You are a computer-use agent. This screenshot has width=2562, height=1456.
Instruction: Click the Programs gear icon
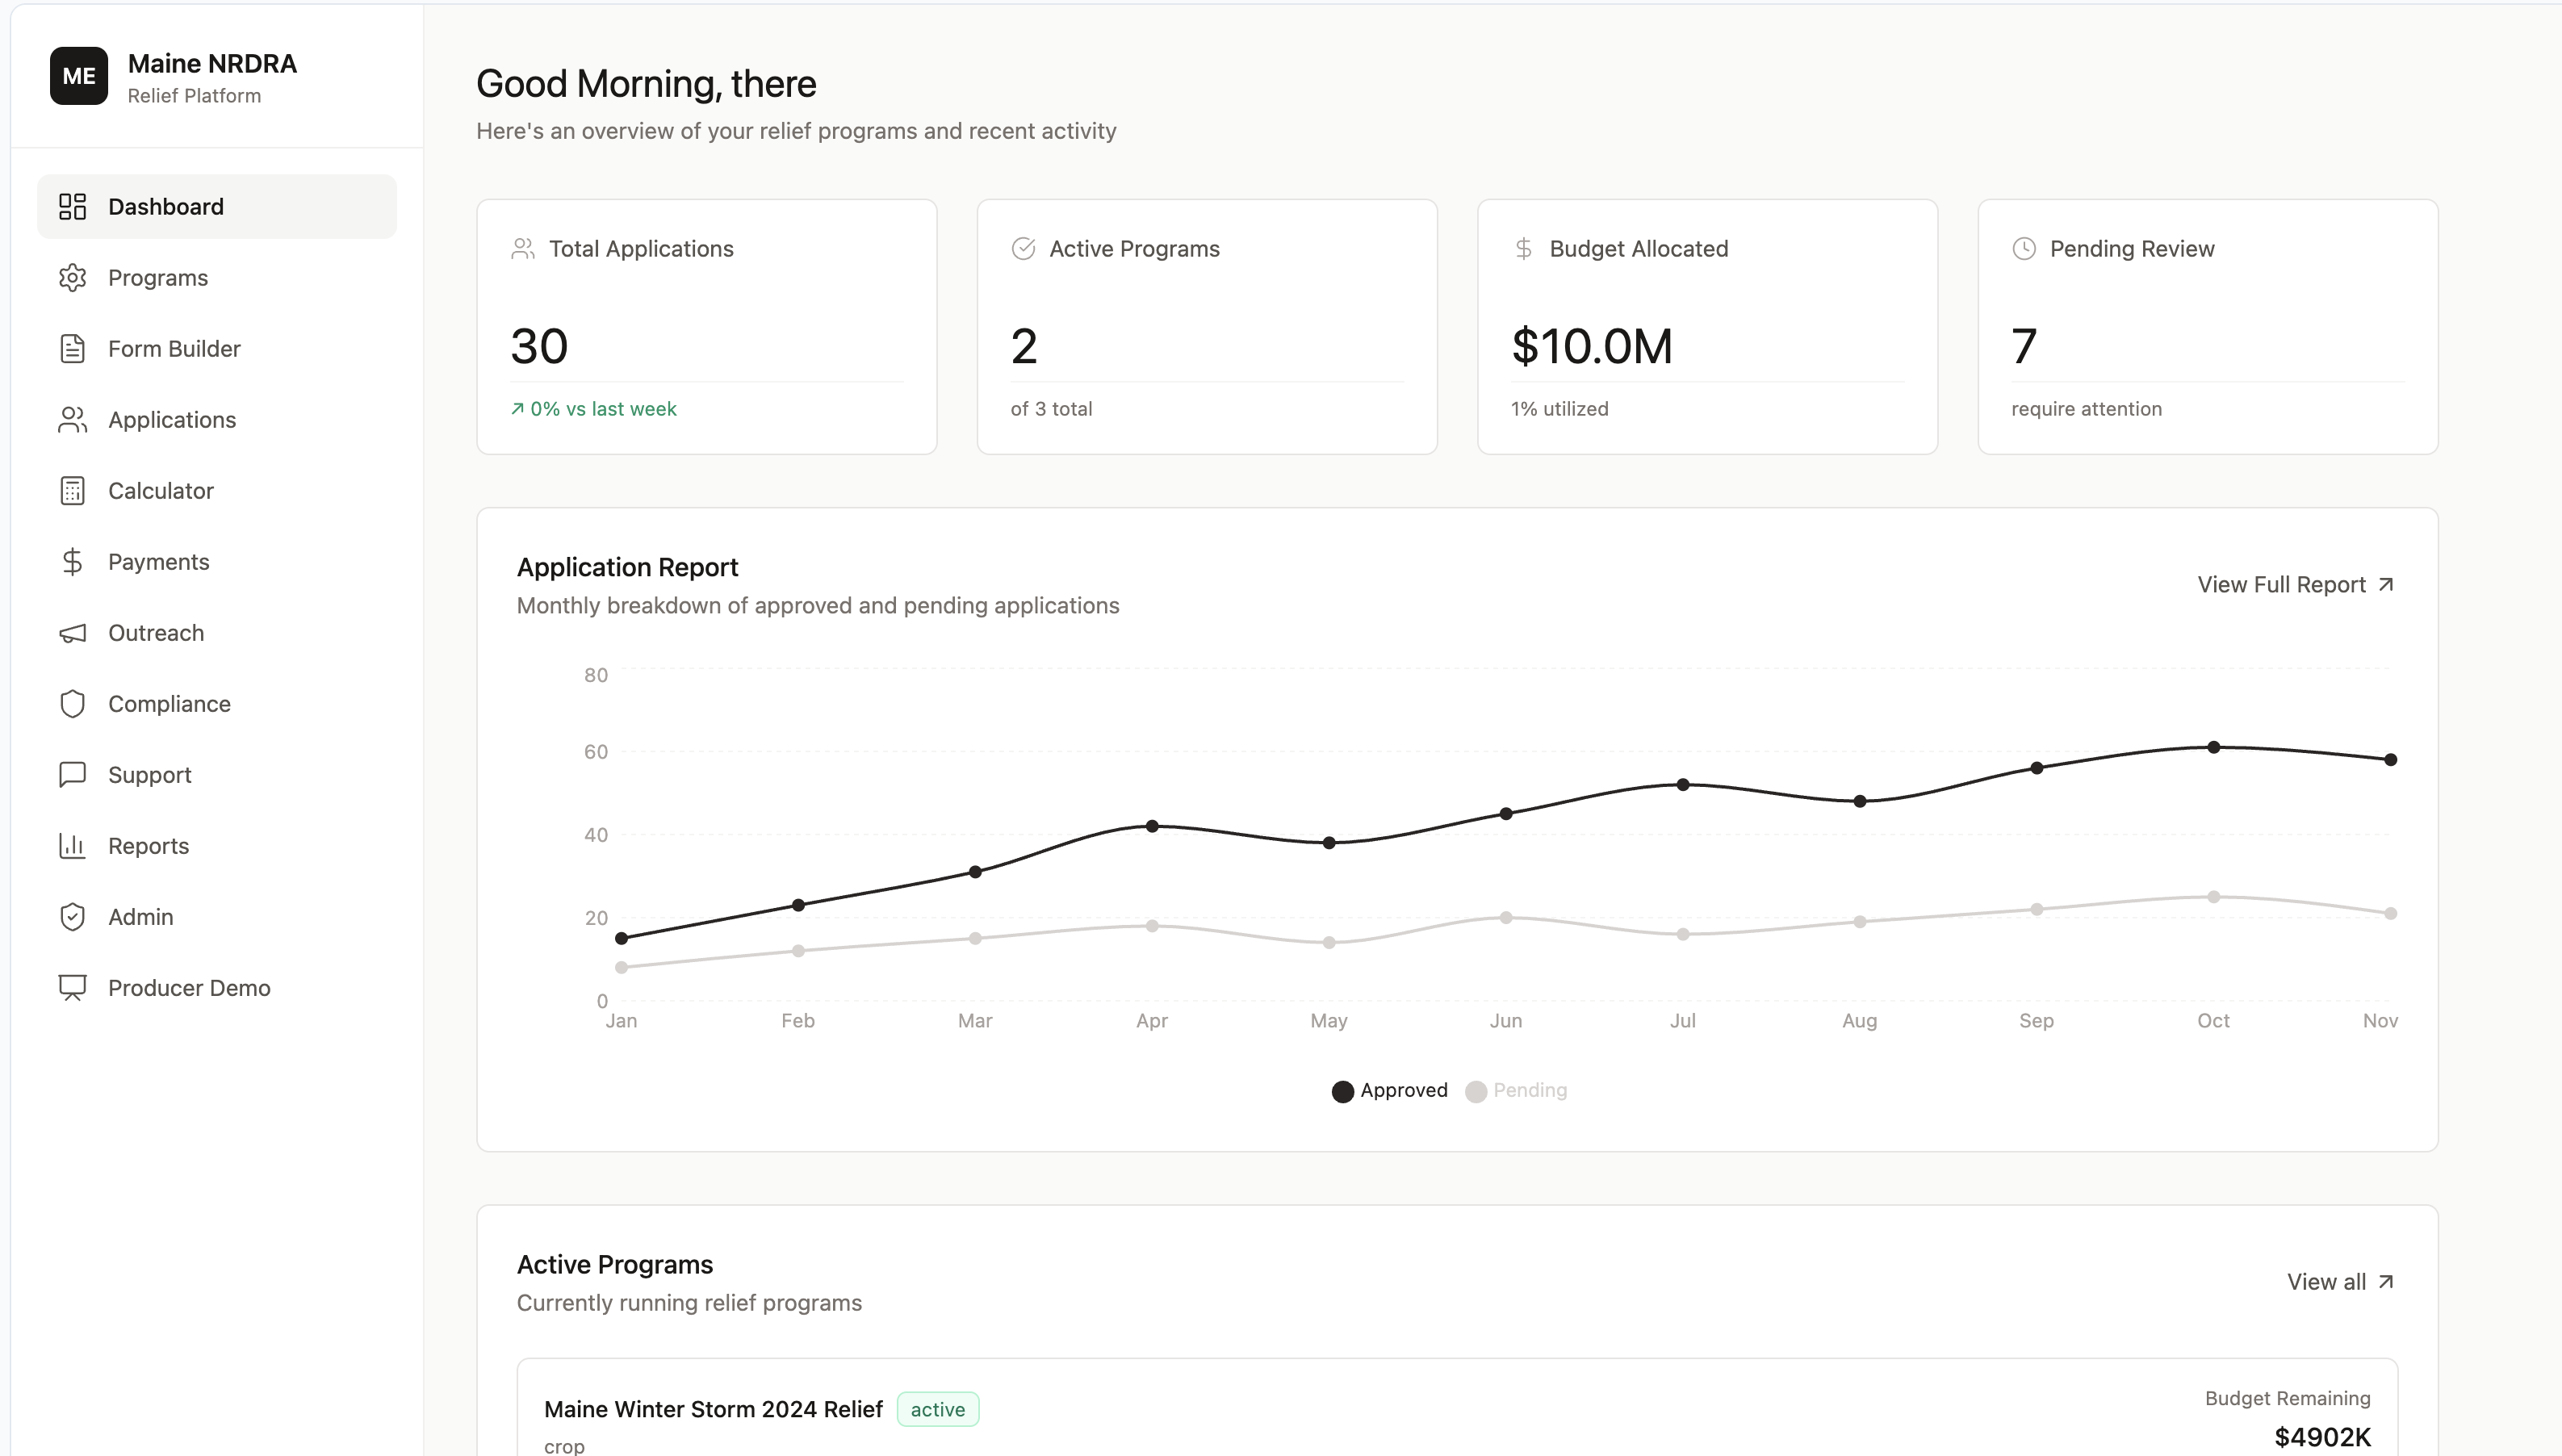(x=72, y=278)
